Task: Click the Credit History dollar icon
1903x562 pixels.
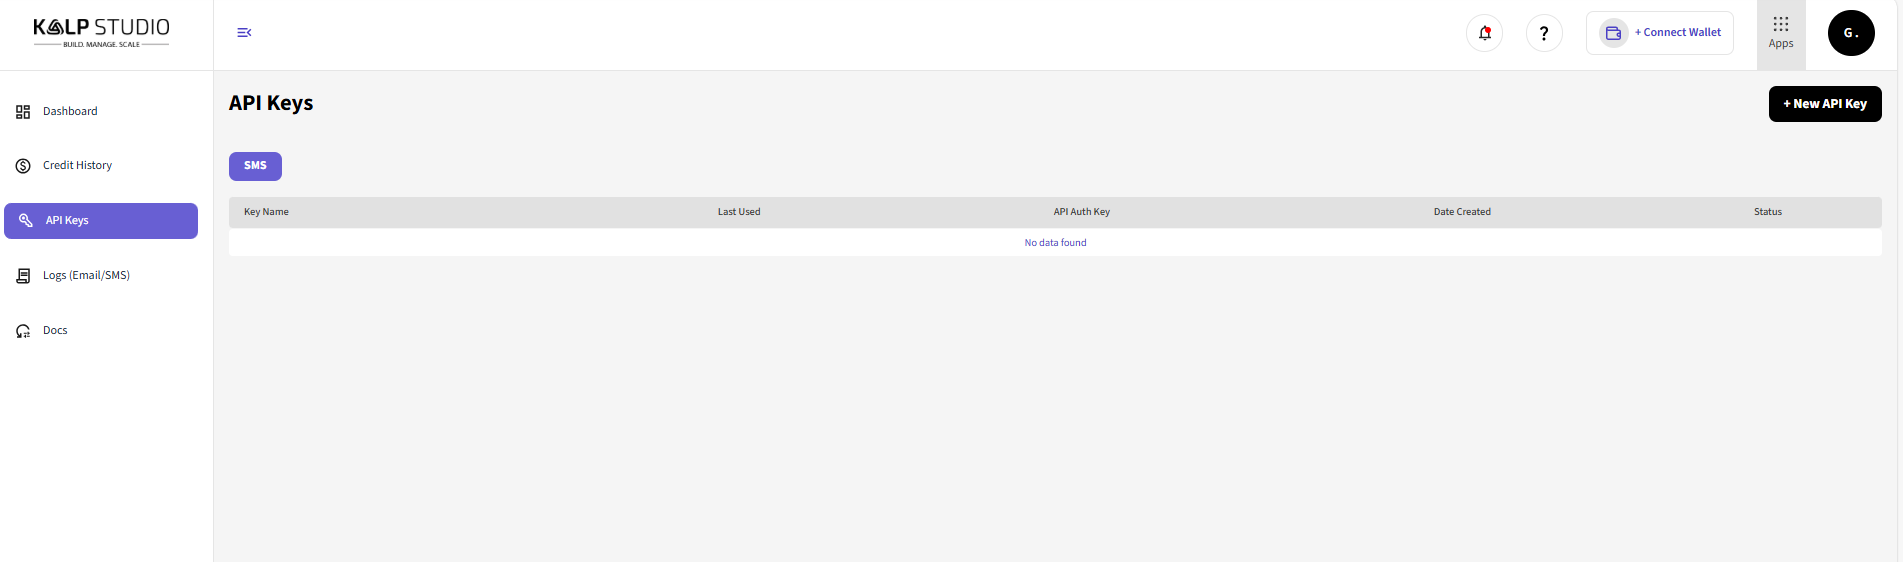Action: point(23,166)
